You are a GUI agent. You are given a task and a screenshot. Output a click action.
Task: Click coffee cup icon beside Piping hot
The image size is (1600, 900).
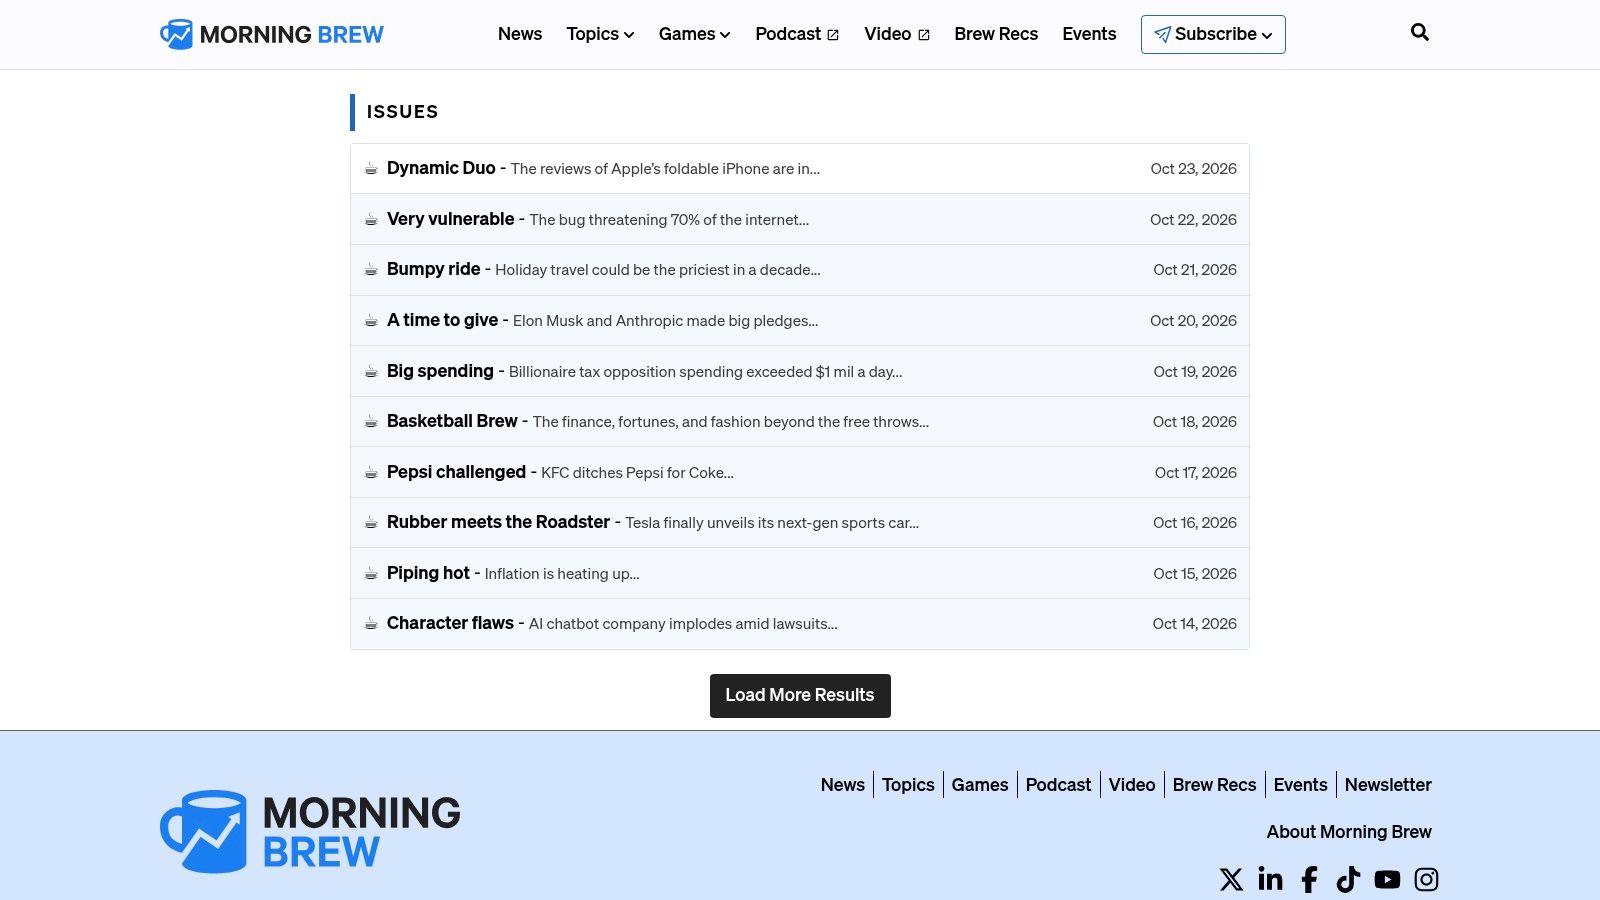pos(371,573)
